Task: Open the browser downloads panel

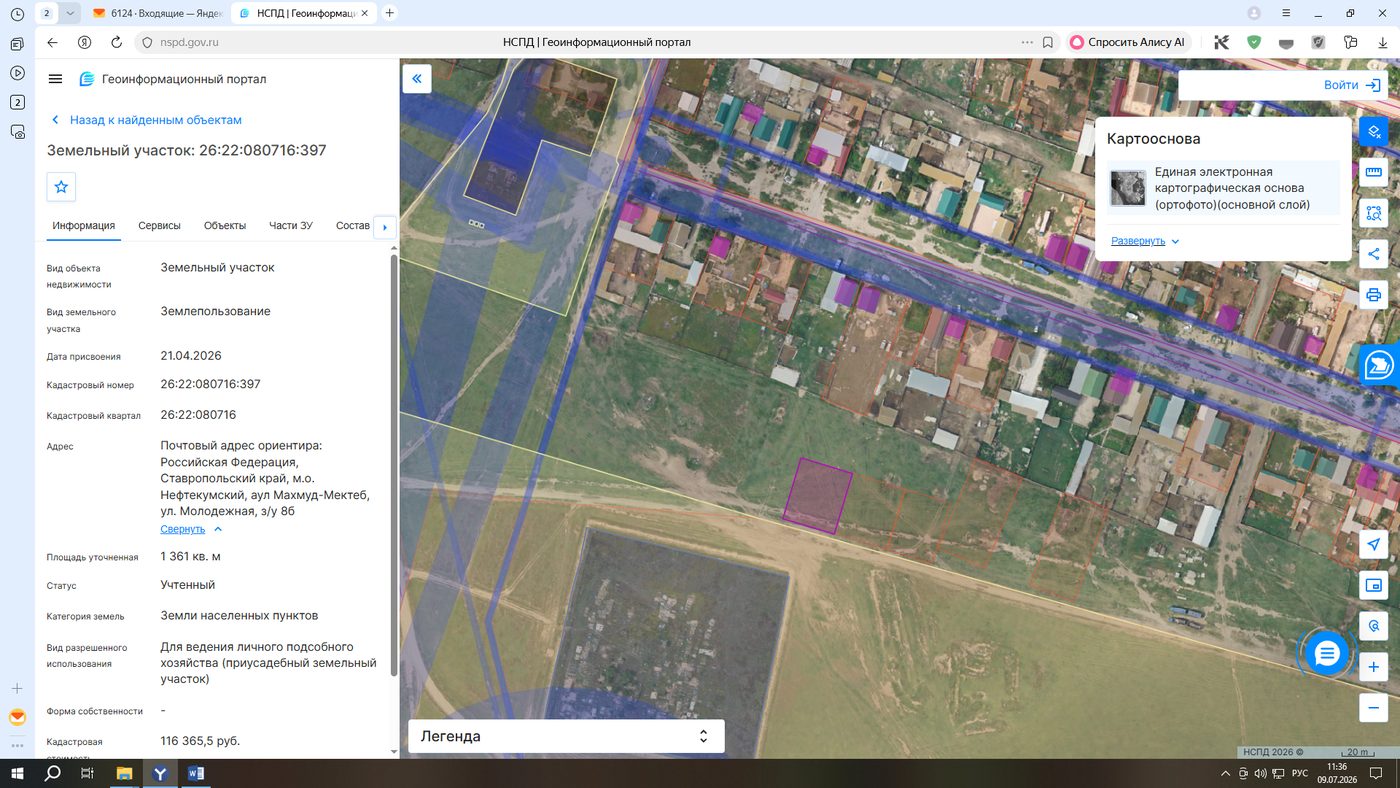Action: click(x=1383, y=43)
